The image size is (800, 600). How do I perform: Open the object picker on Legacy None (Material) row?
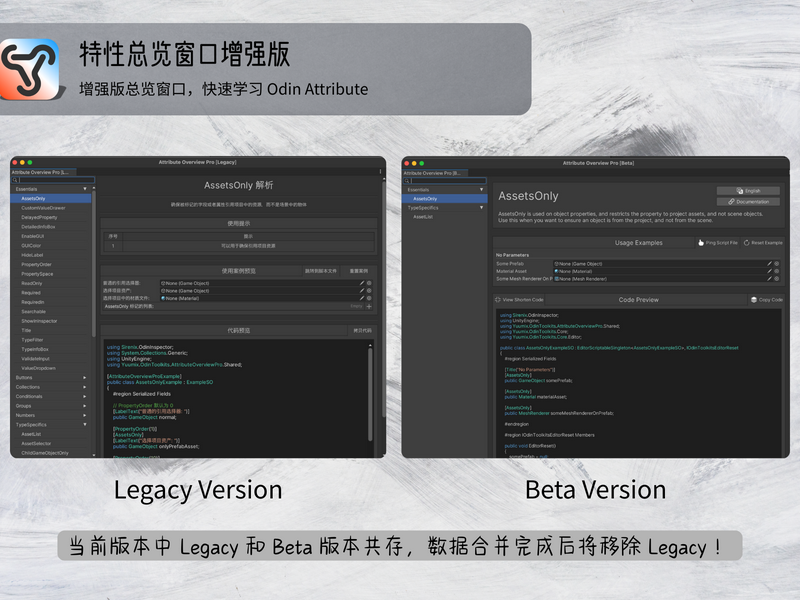pyautogui.click(x=369, y=298)
